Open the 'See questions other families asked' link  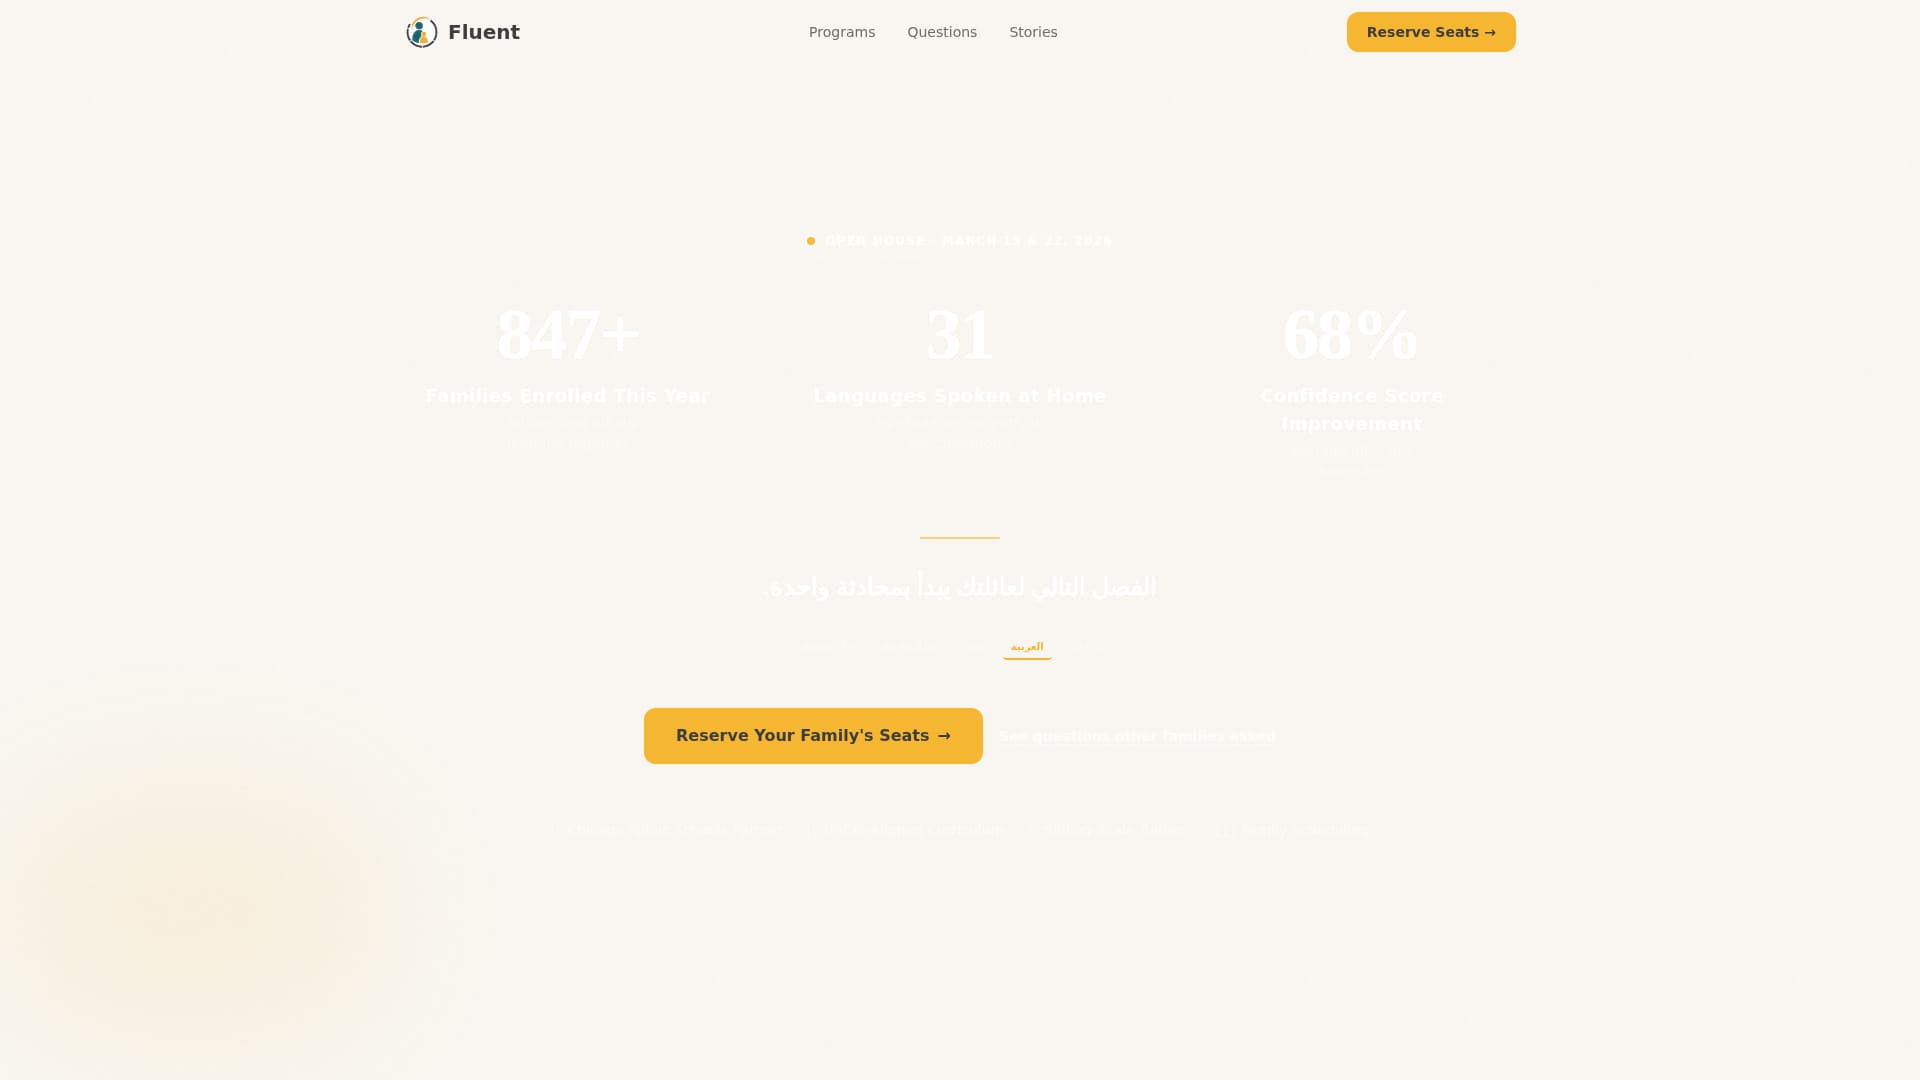click(x=1136, y=735)
